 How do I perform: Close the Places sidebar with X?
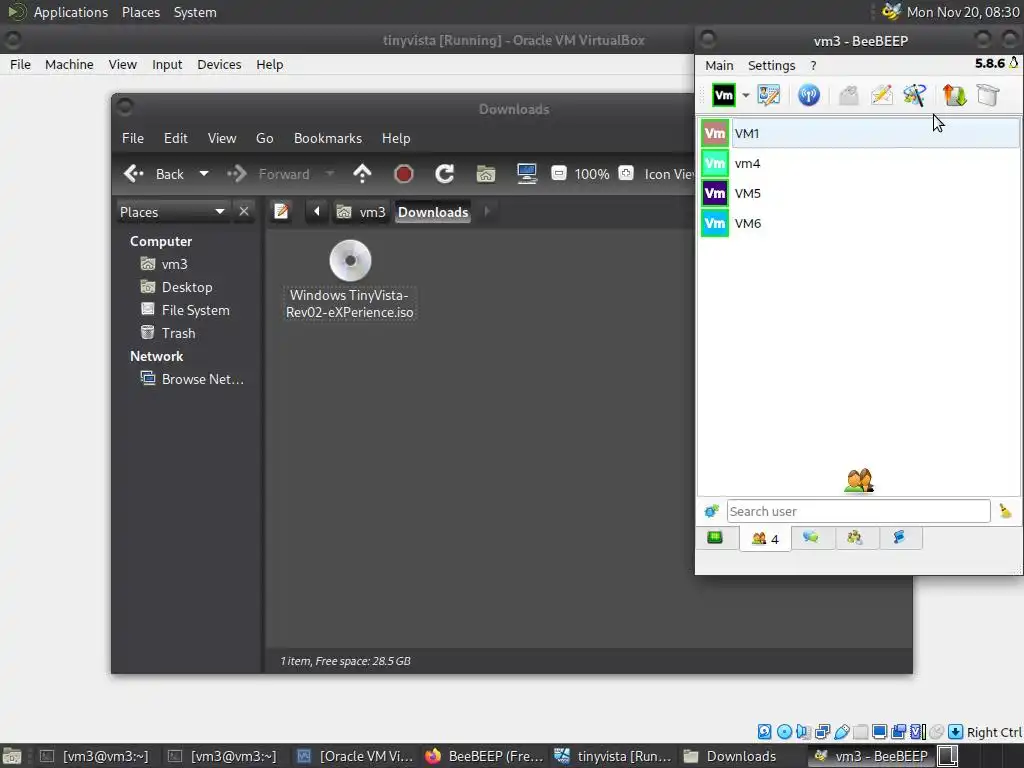coord(244,212)
